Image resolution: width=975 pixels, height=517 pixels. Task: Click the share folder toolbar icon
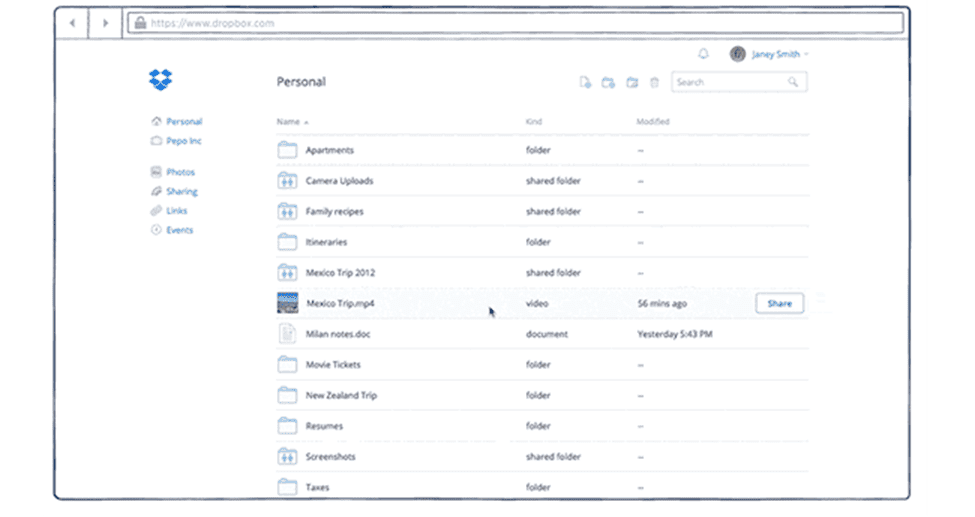tap(632, 82)
